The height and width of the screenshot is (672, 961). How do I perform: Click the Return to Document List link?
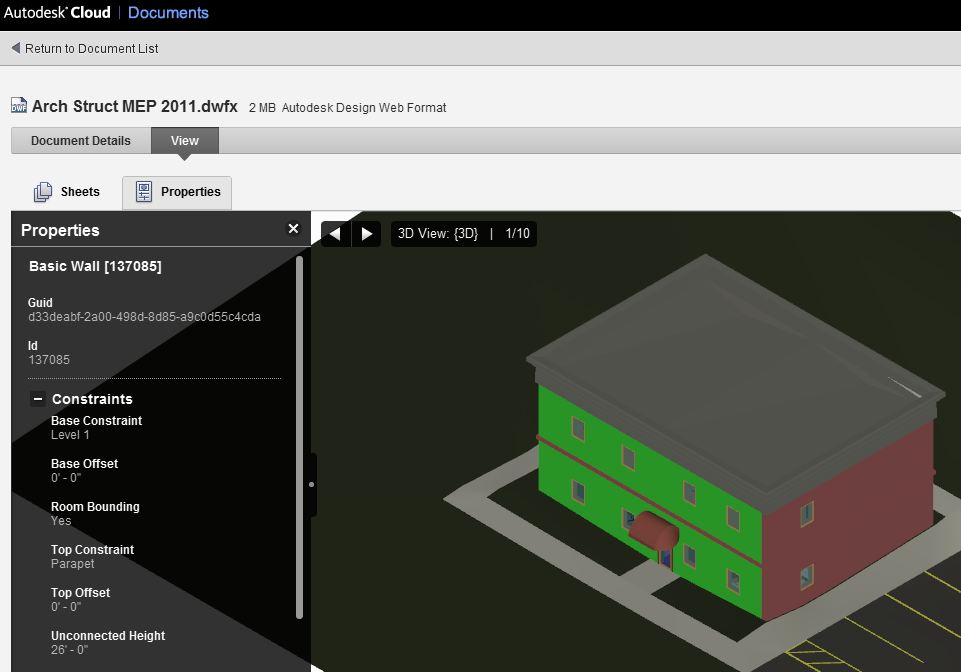click(91, 48)
